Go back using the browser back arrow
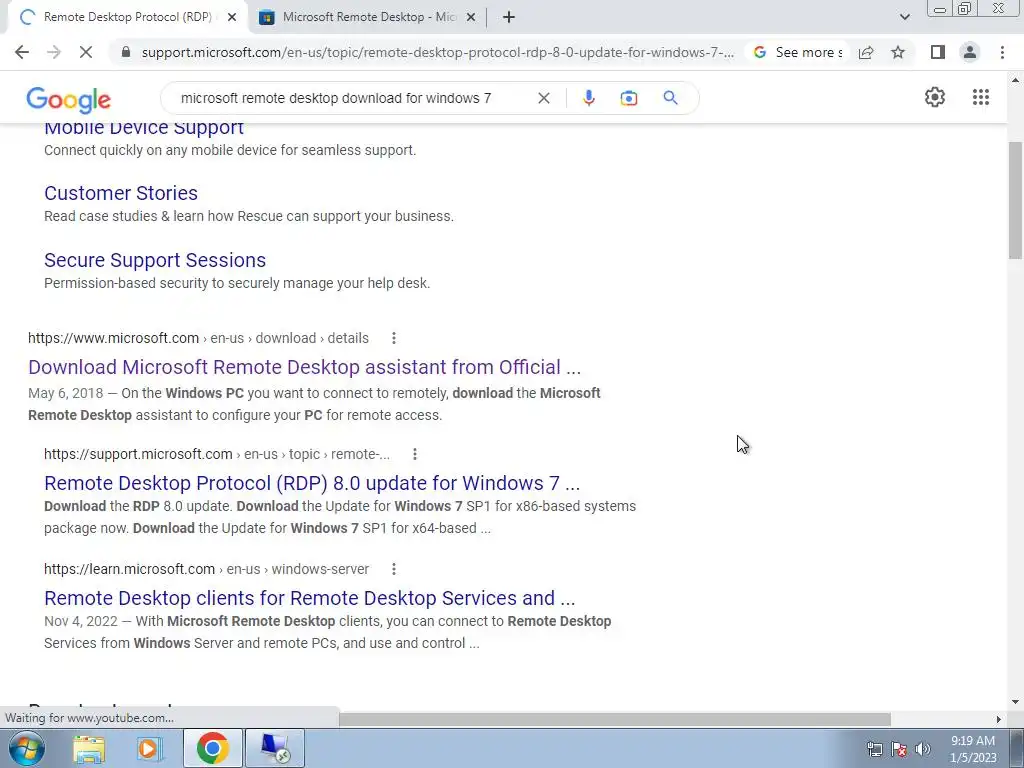Image resolution: width=1024 pixels, height=768 pixels. 22,52
